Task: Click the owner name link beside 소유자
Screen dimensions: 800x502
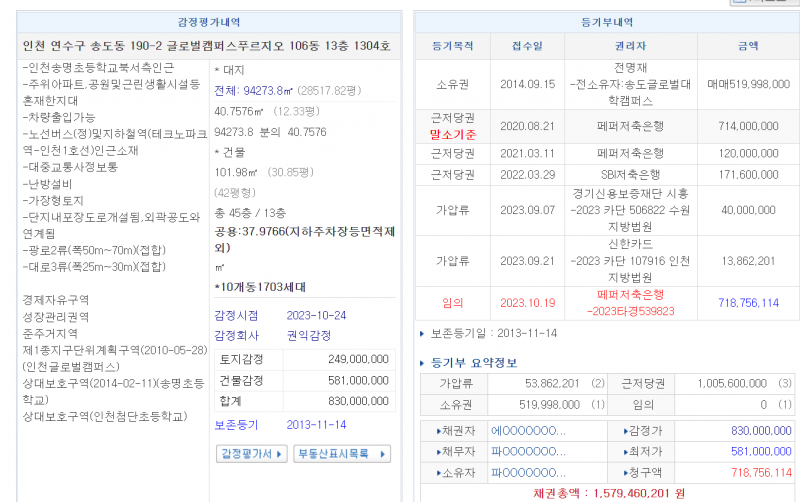Action: [527, 471]
